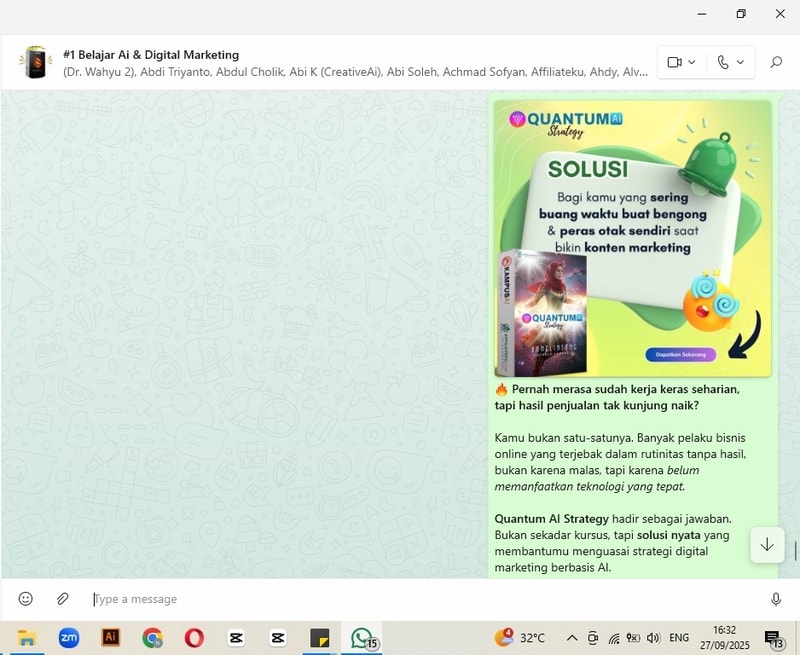Viewport: 800px width, 655px height.
Task: Open Google Chrome from taskbar
Action: pyautogui.click(x=153, y=638)
